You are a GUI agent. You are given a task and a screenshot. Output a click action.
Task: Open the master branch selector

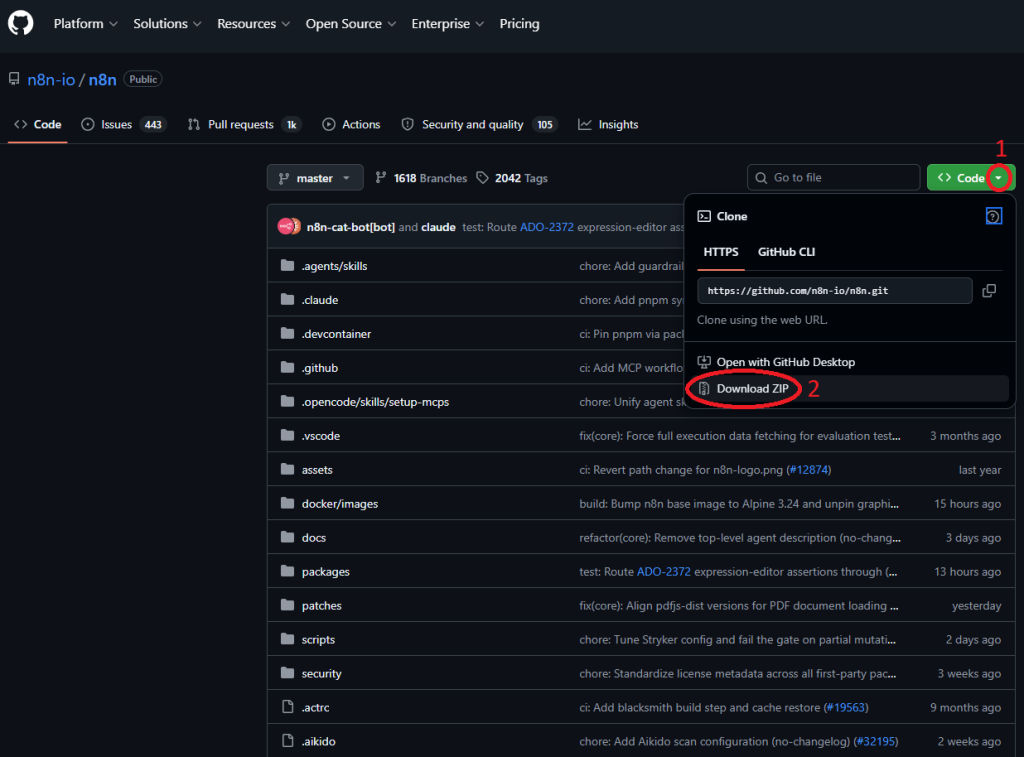click(x=315, y=178)
